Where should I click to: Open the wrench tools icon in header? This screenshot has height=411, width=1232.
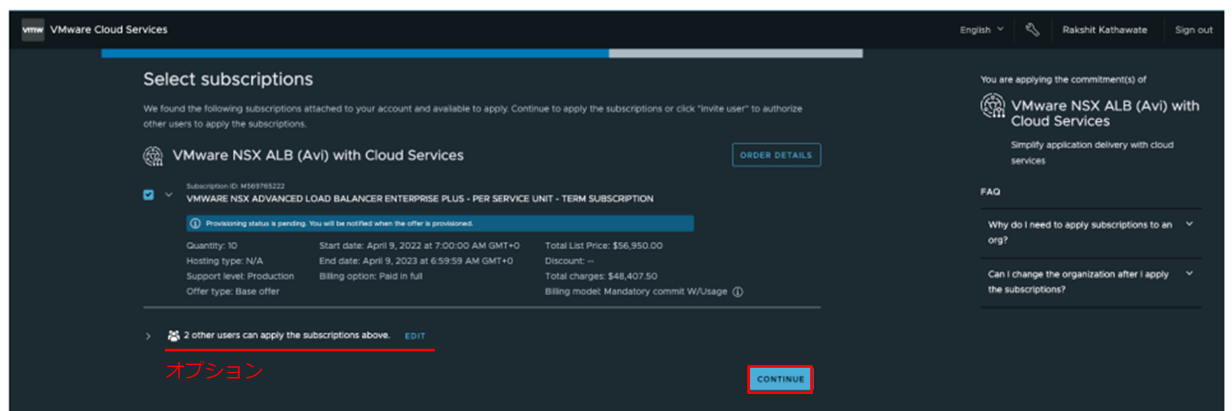(1033, 30)
